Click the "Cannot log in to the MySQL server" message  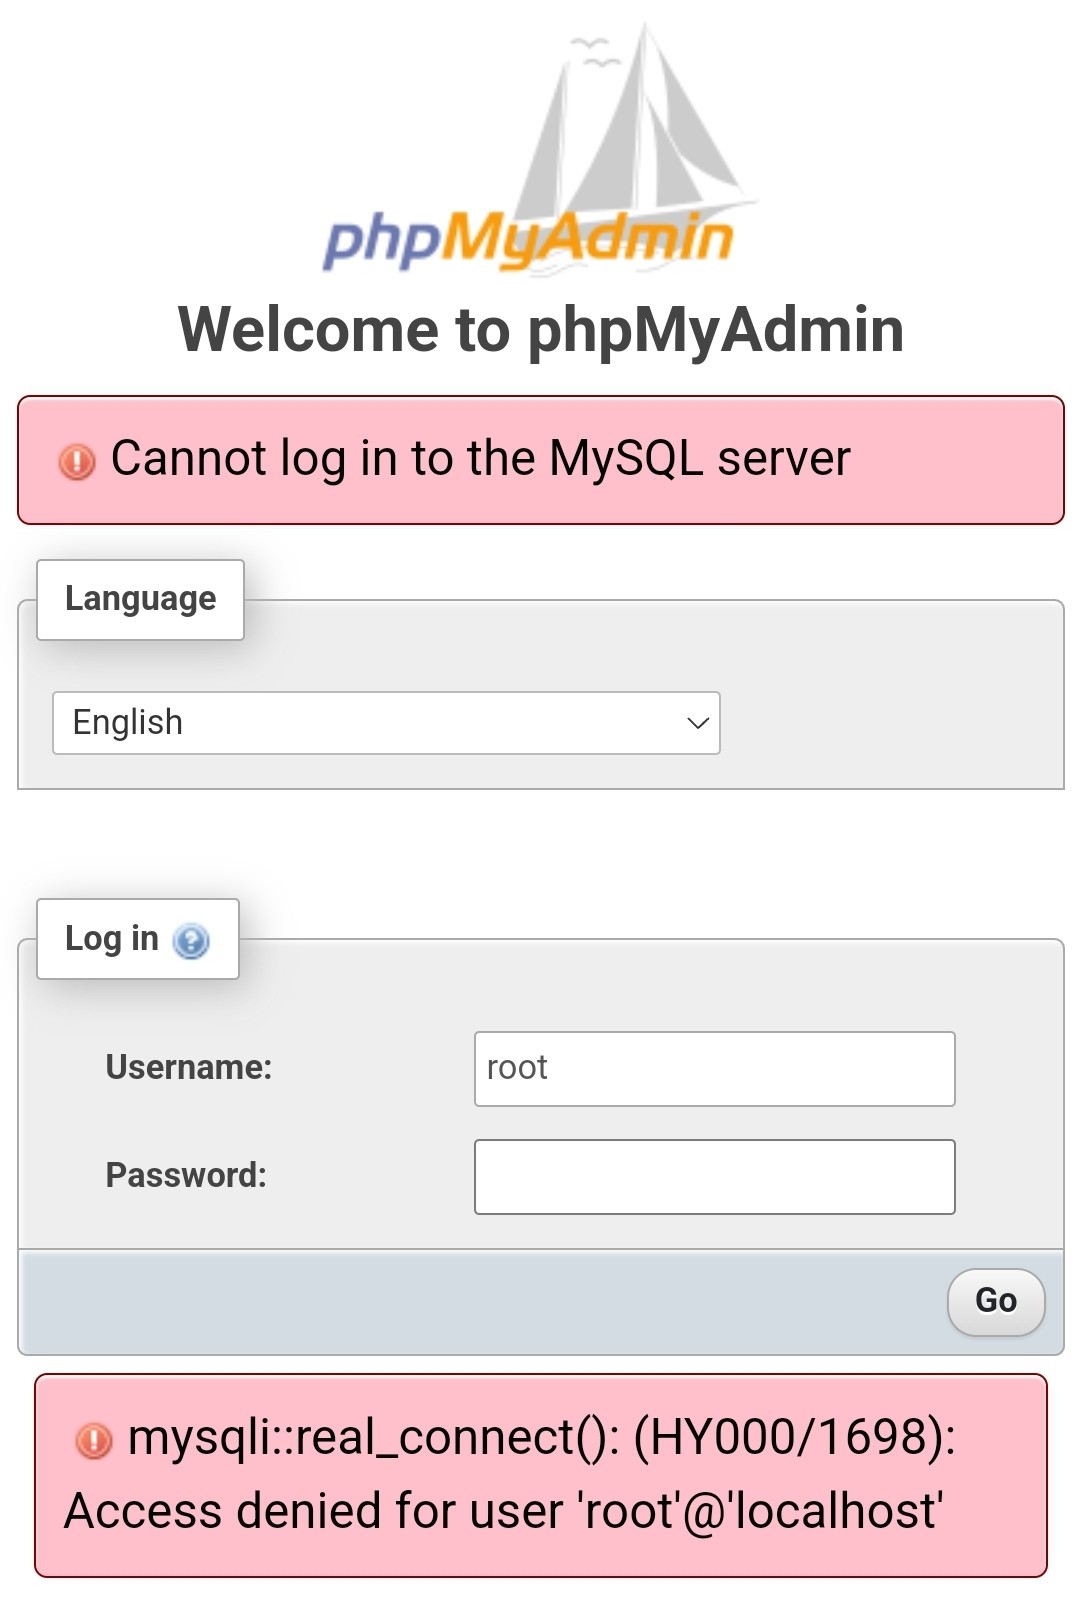pos(480,459)
